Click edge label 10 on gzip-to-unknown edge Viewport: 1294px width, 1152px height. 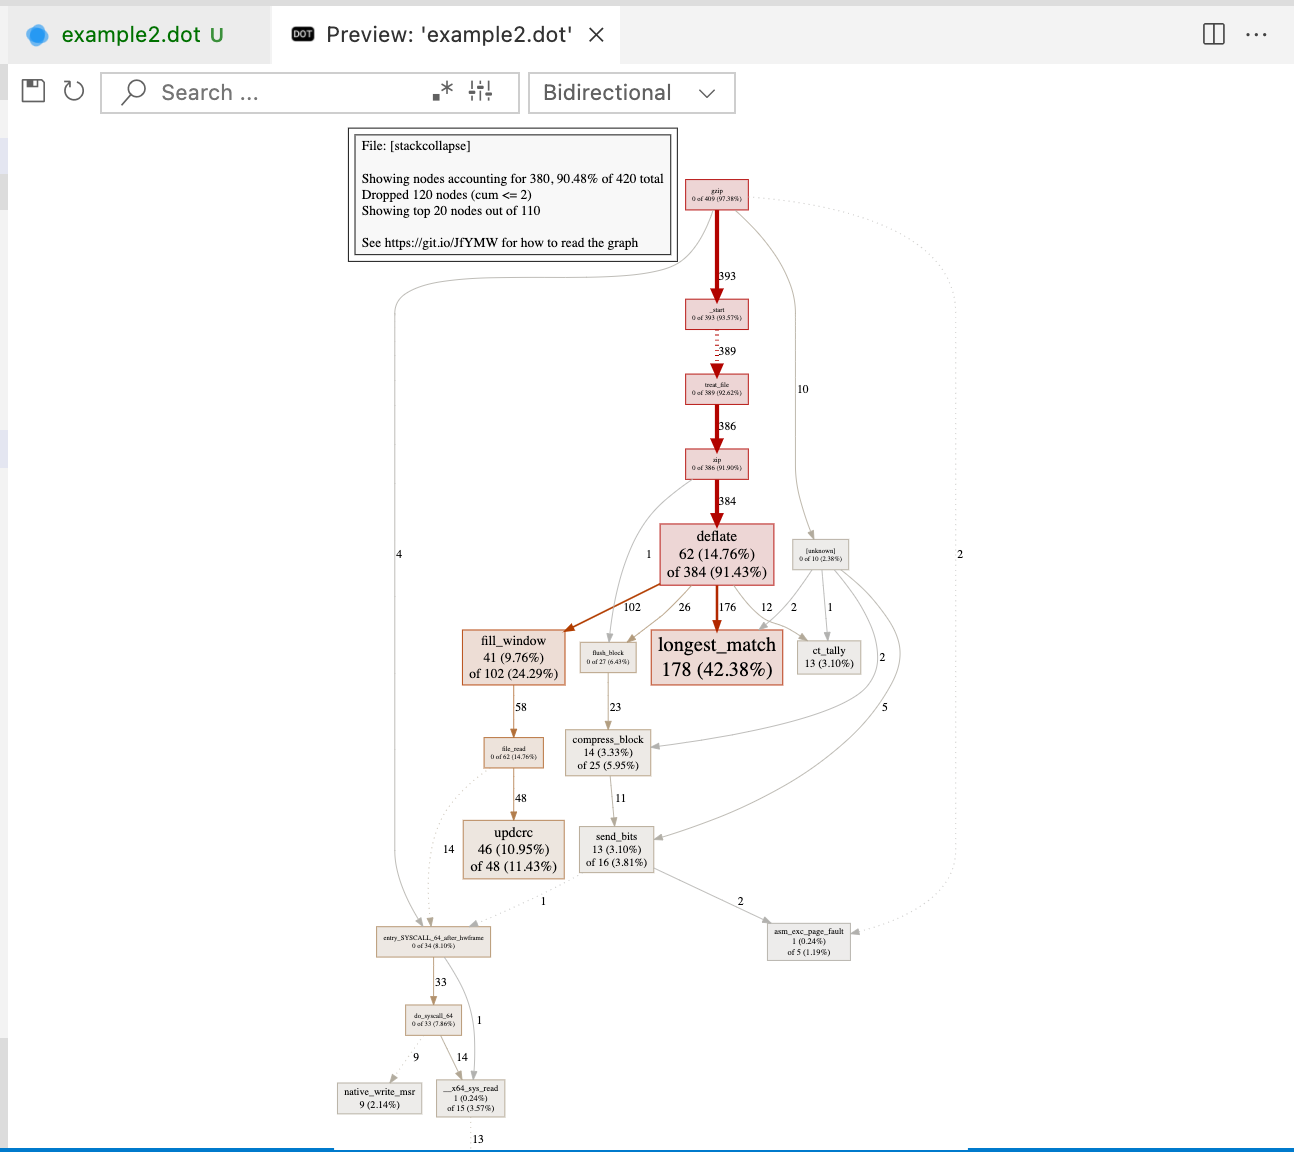[803, 389]
